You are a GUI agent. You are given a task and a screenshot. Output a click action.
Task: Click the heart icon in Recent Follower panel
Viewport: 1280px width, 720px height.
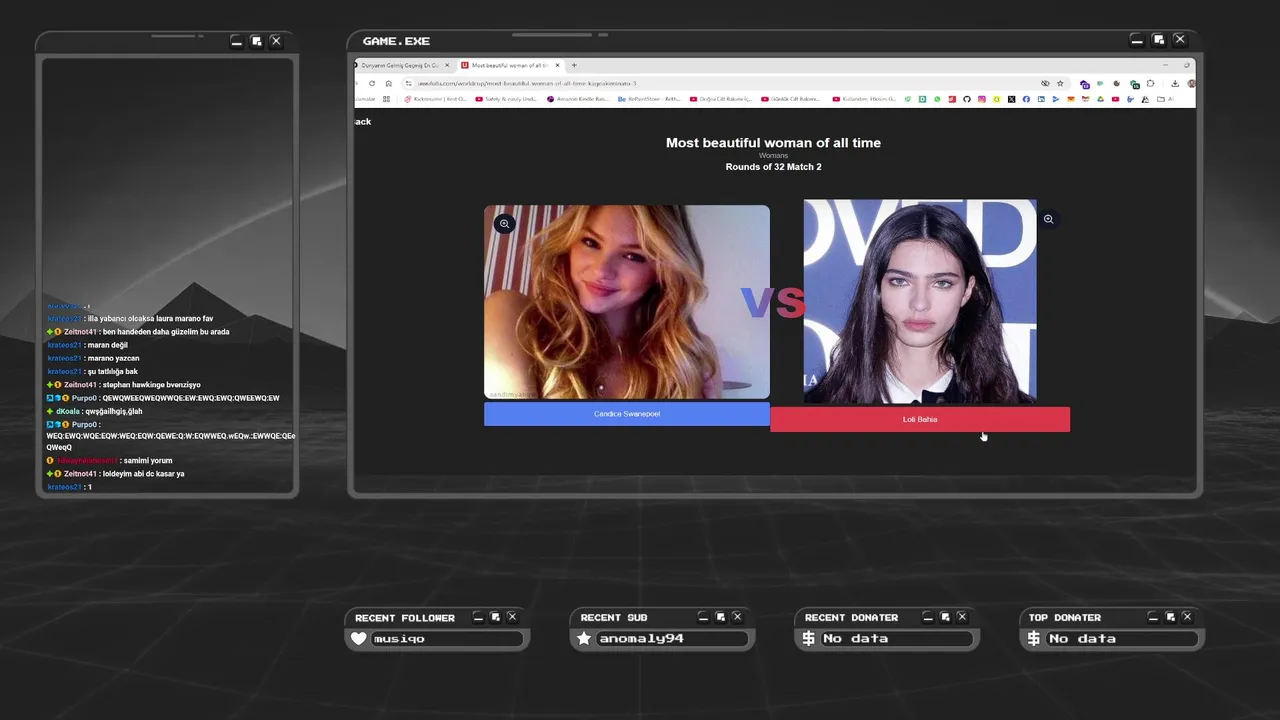click(x=359, y=638)
